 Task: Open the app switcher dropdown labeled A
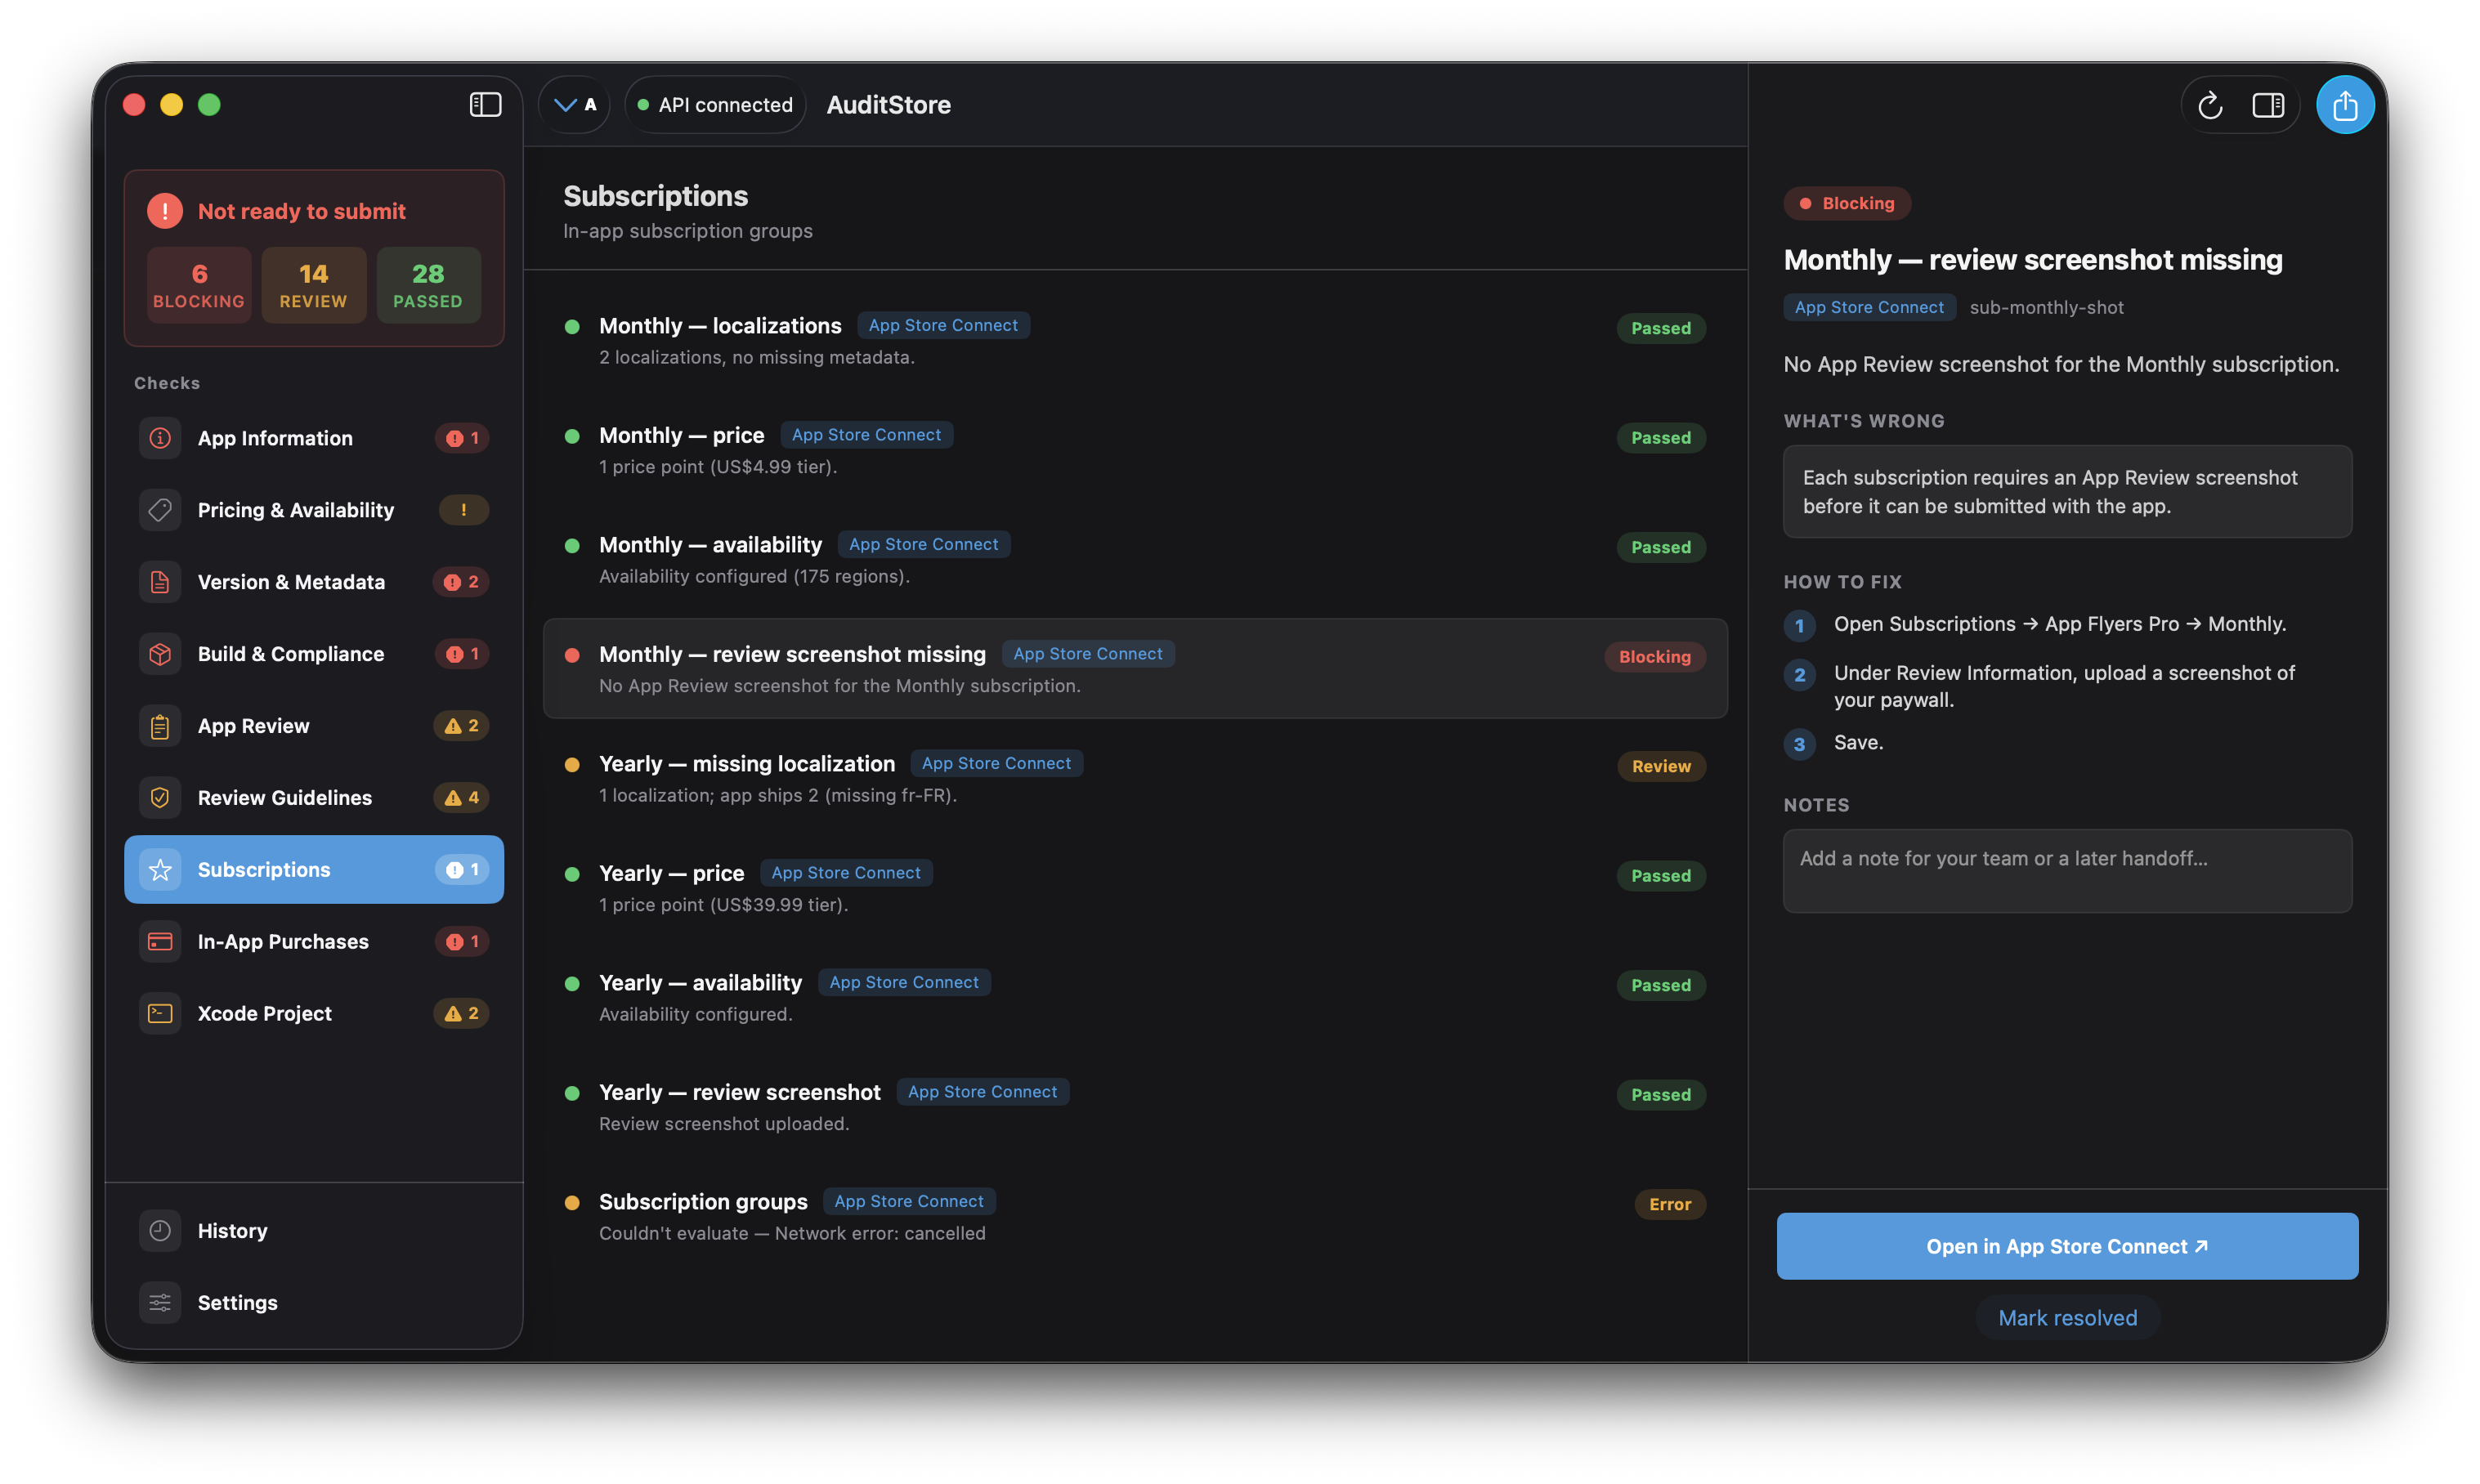[575, 105]
